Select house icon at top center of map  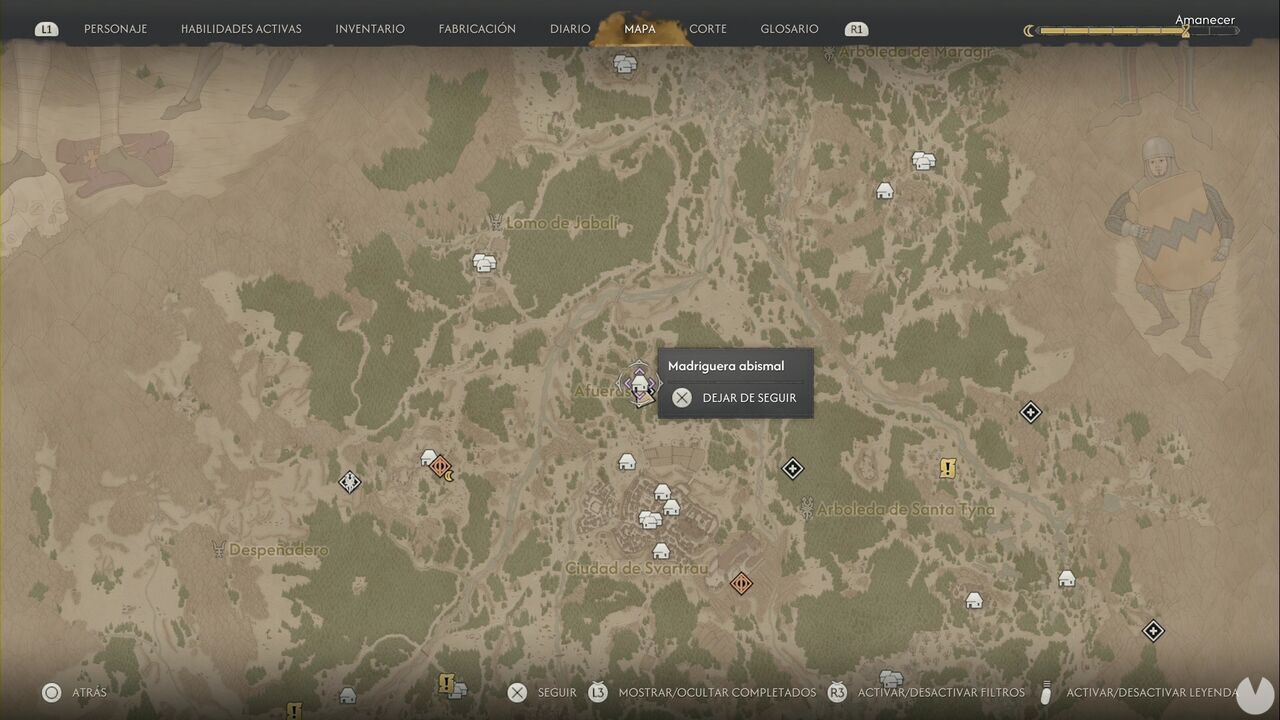[x=625, y=65]
